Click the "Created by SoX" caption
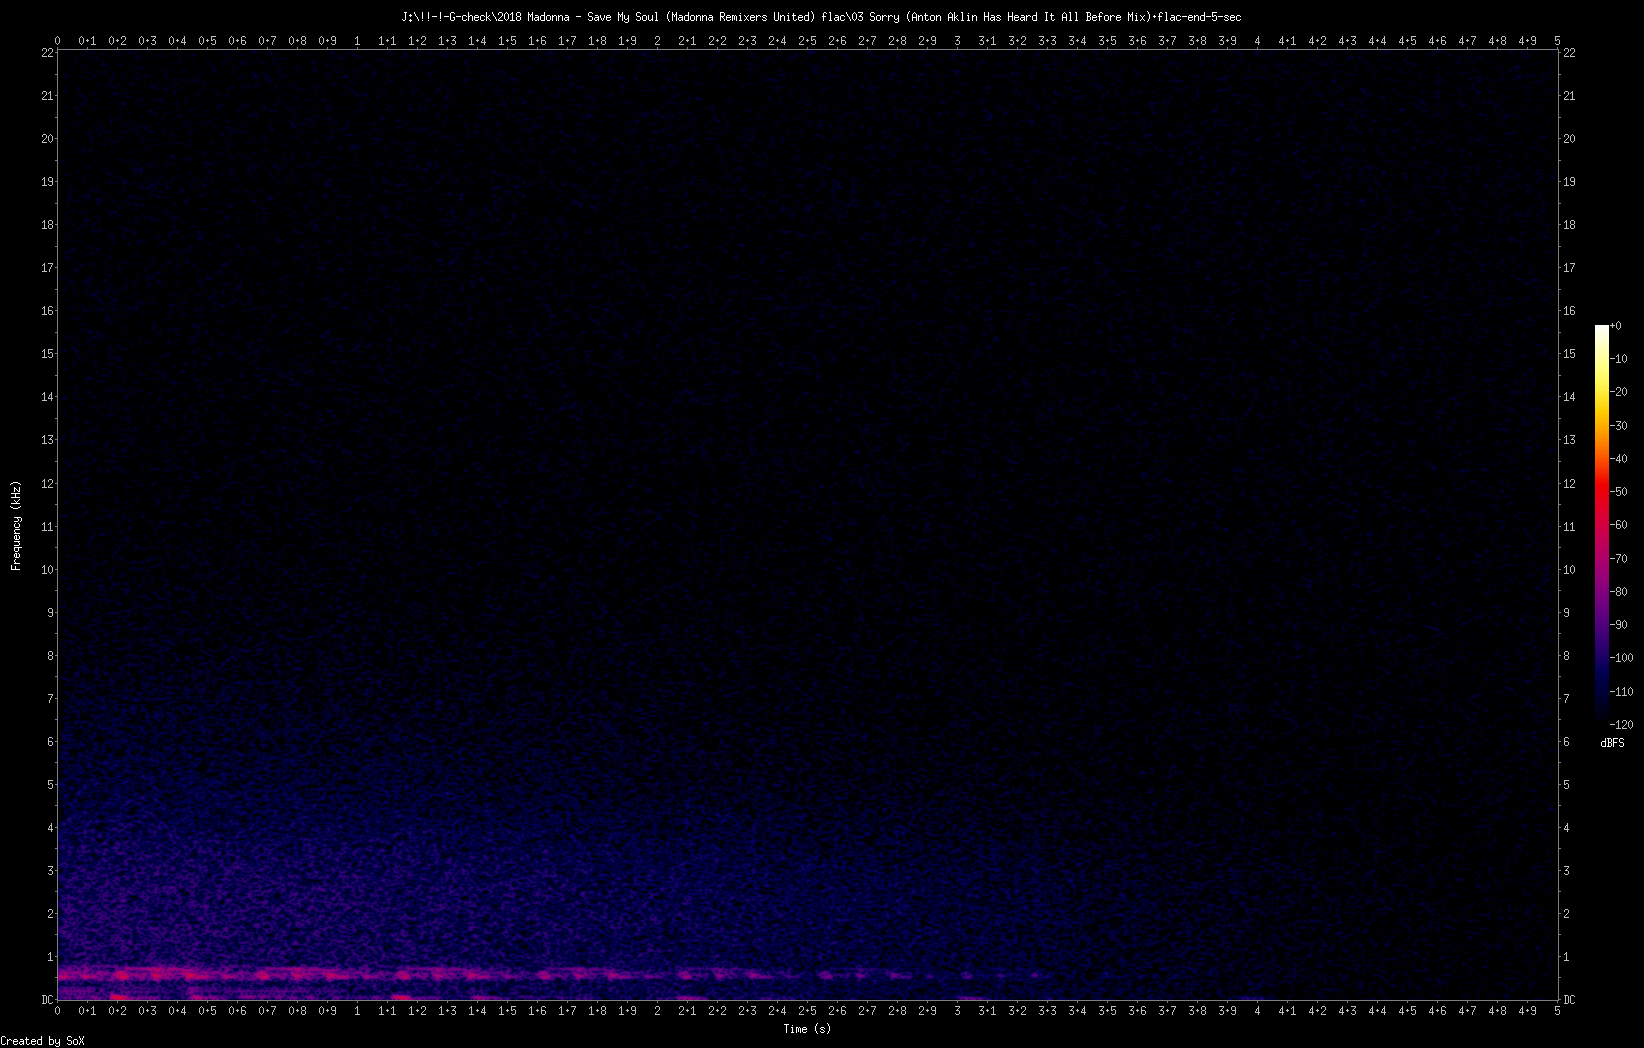The width and height of the screenshot is (1644, 1048). click(x=43, y=1041)
